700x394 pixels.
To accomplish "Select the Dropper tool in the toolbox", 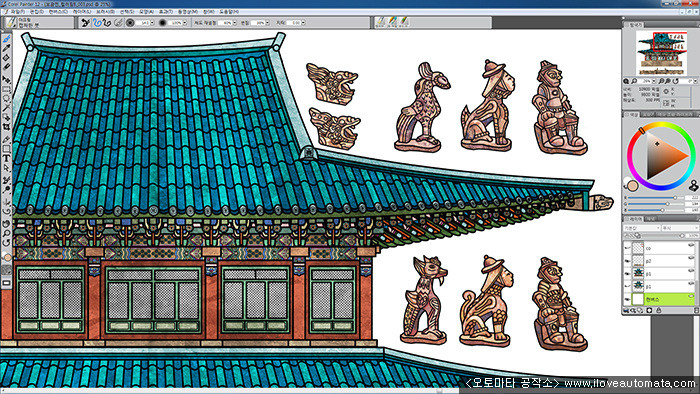I will (x=6, y=49).
